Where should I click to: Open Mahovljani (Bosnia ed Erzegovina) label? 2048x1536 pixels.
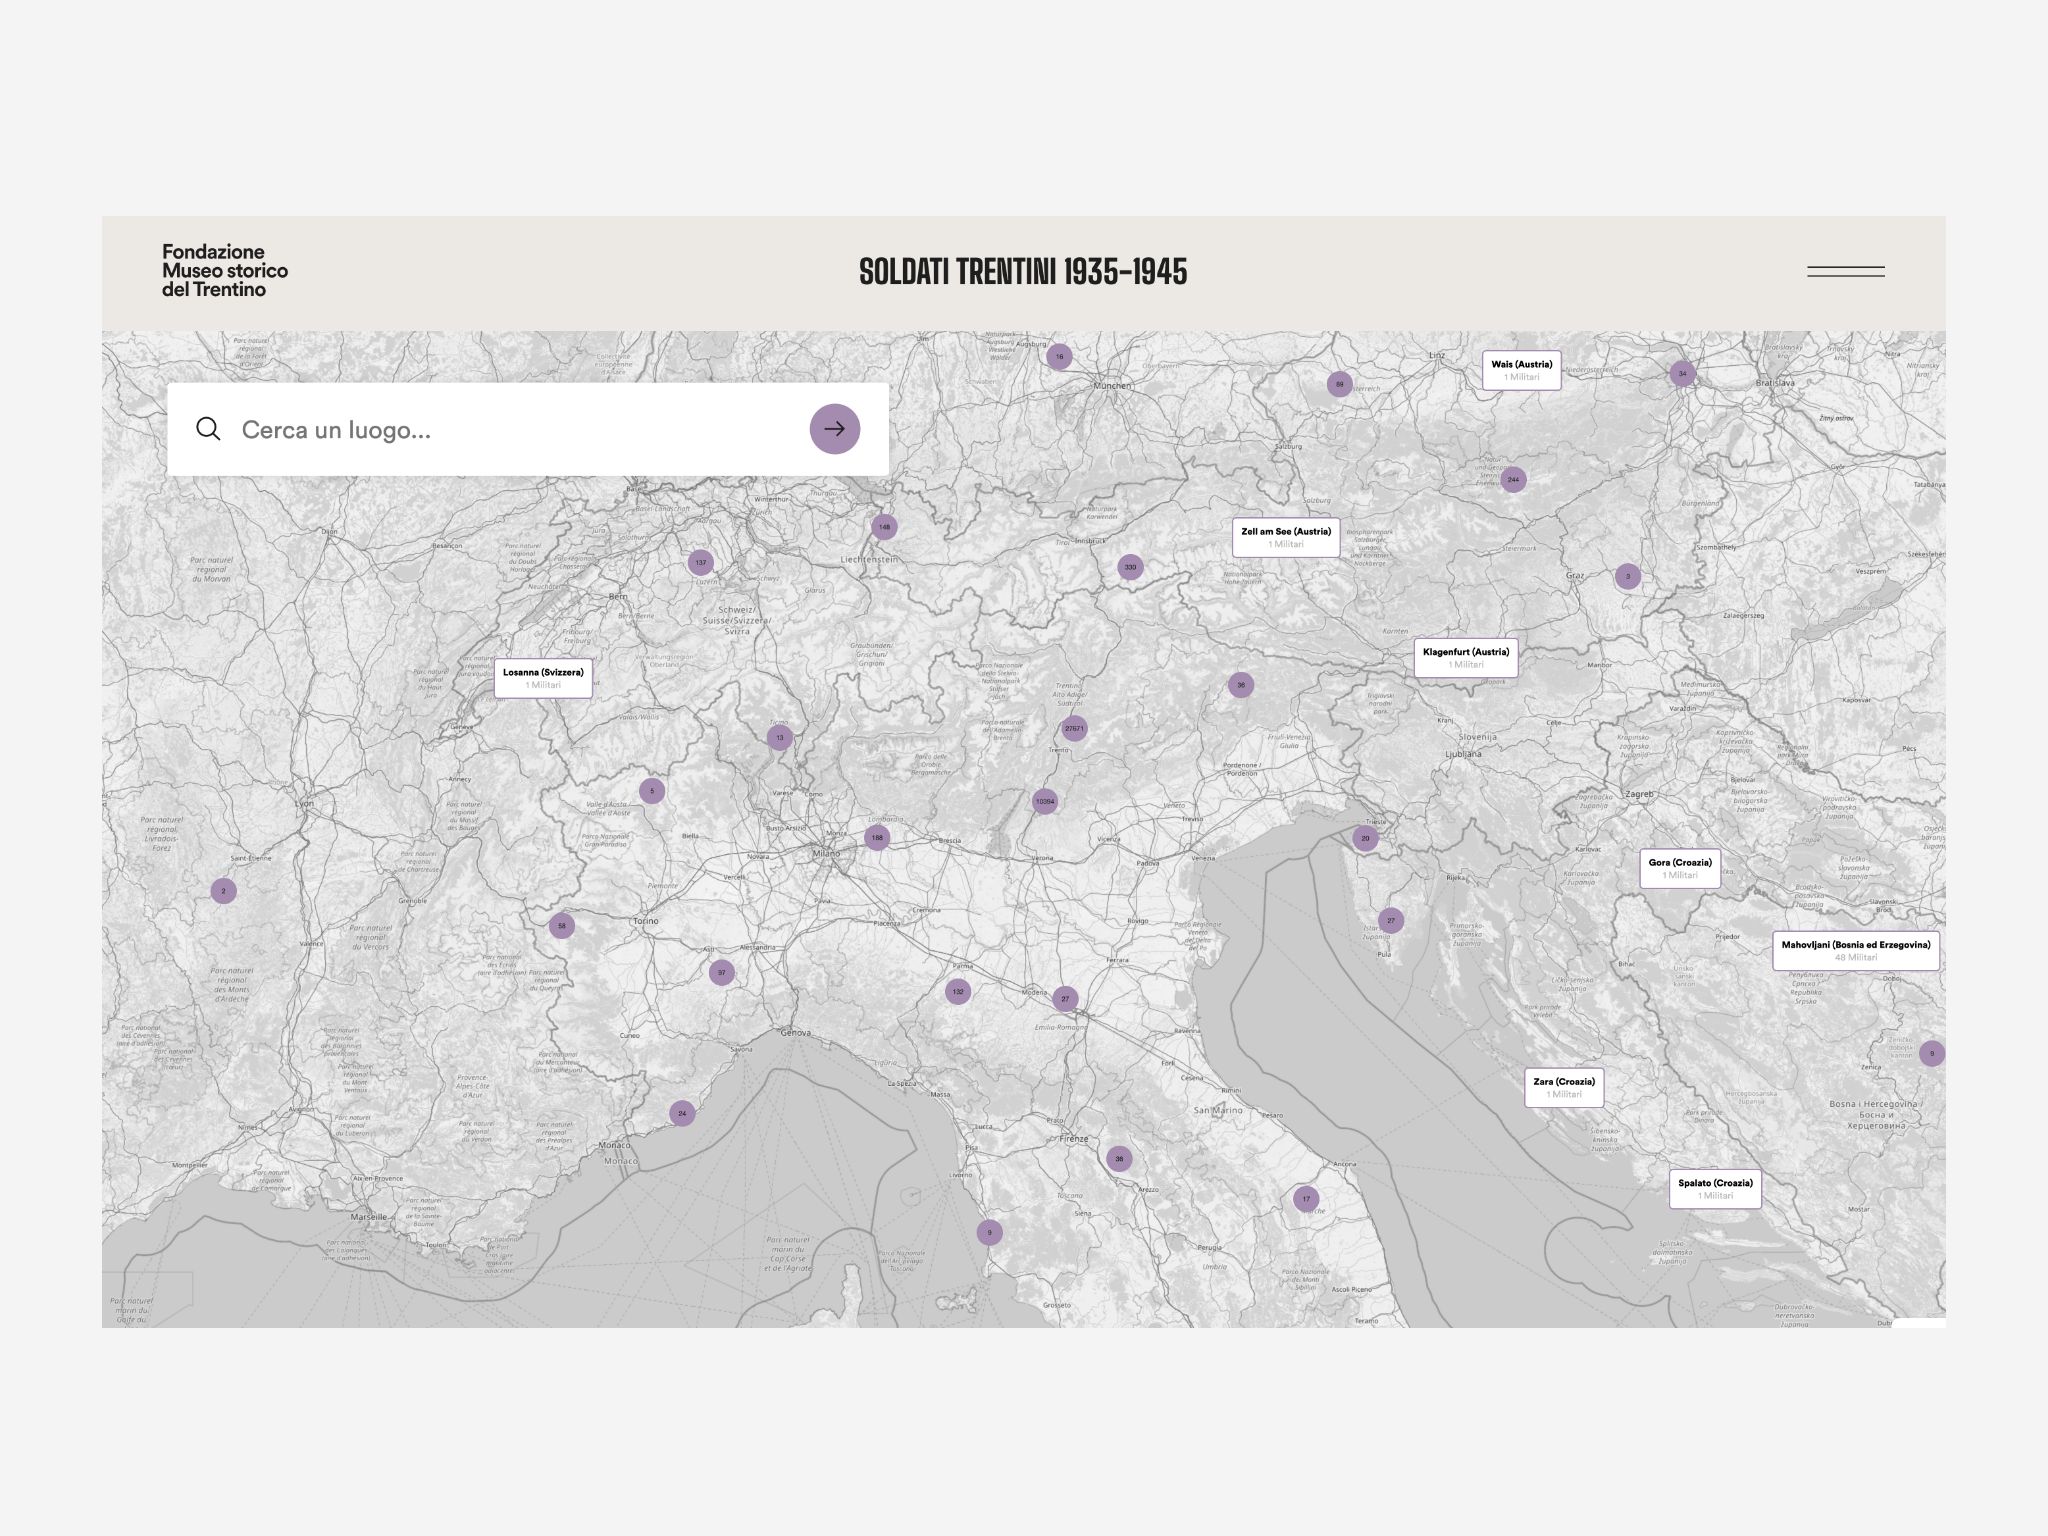click(1855, 950)
